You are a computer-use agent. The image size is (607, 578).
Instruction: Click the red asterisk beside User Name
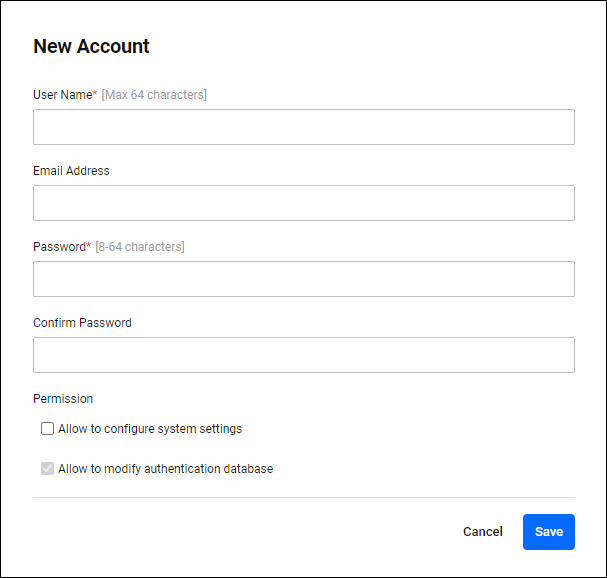(x=94, y=94)
